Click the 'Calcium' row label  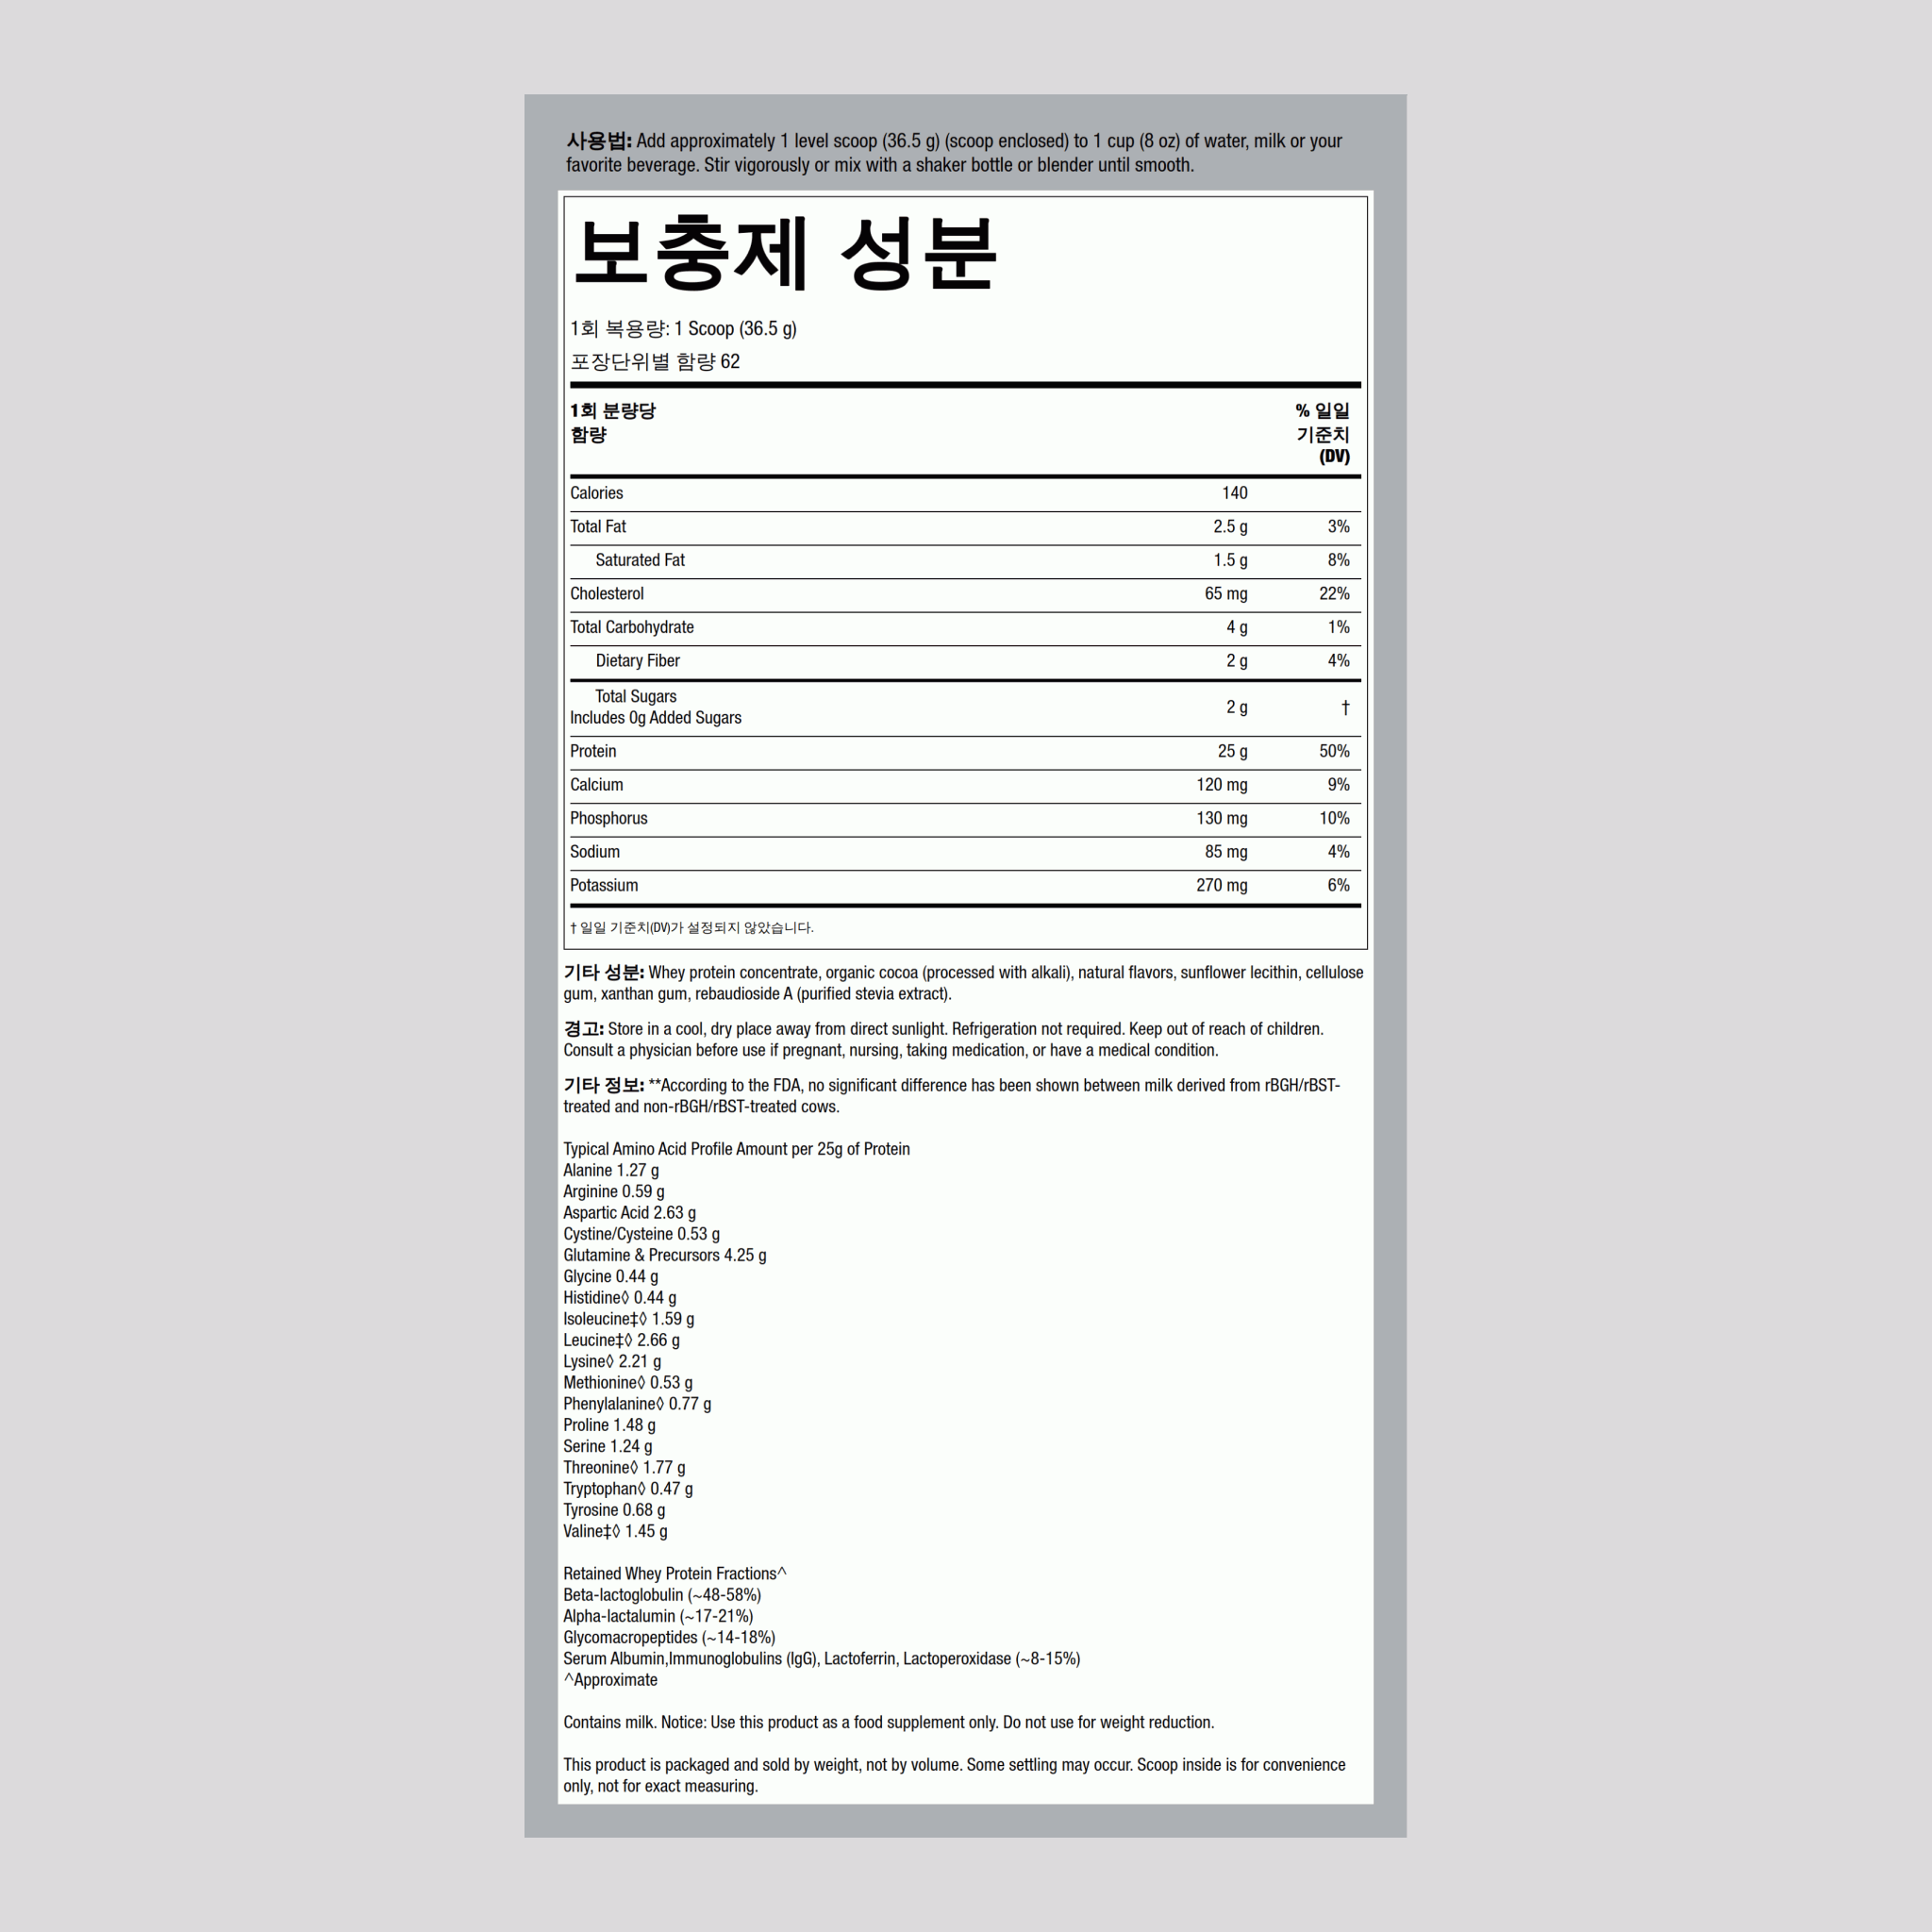point(596,785)
